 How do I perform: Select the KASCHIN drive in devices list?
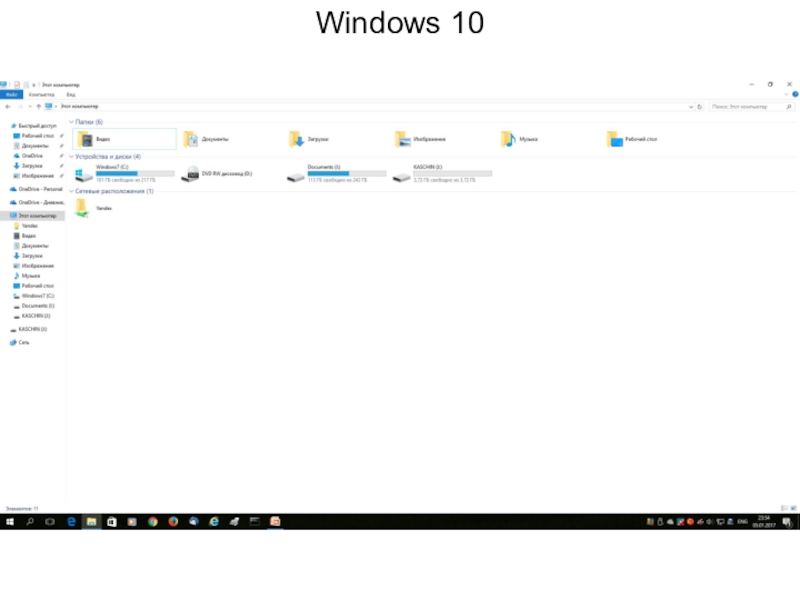click(x=442, y=173)
